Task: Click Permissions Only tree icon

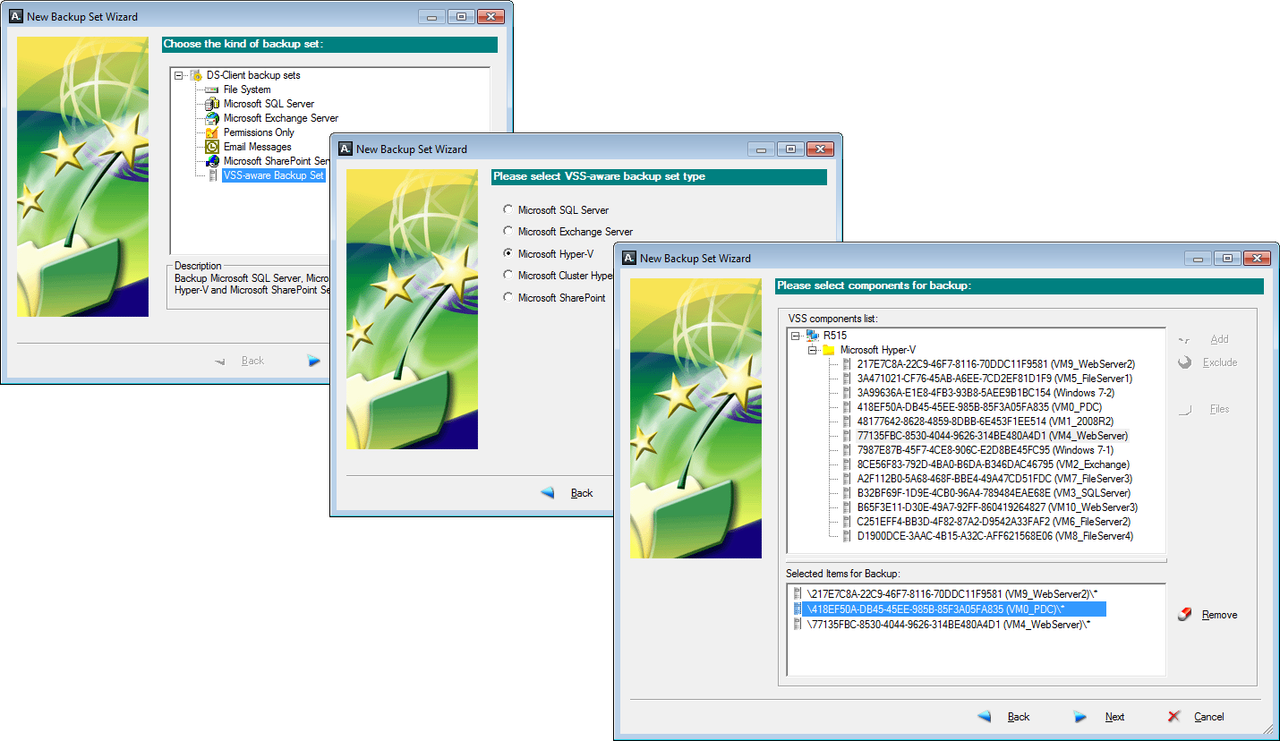Action: (x=212, y=132)
